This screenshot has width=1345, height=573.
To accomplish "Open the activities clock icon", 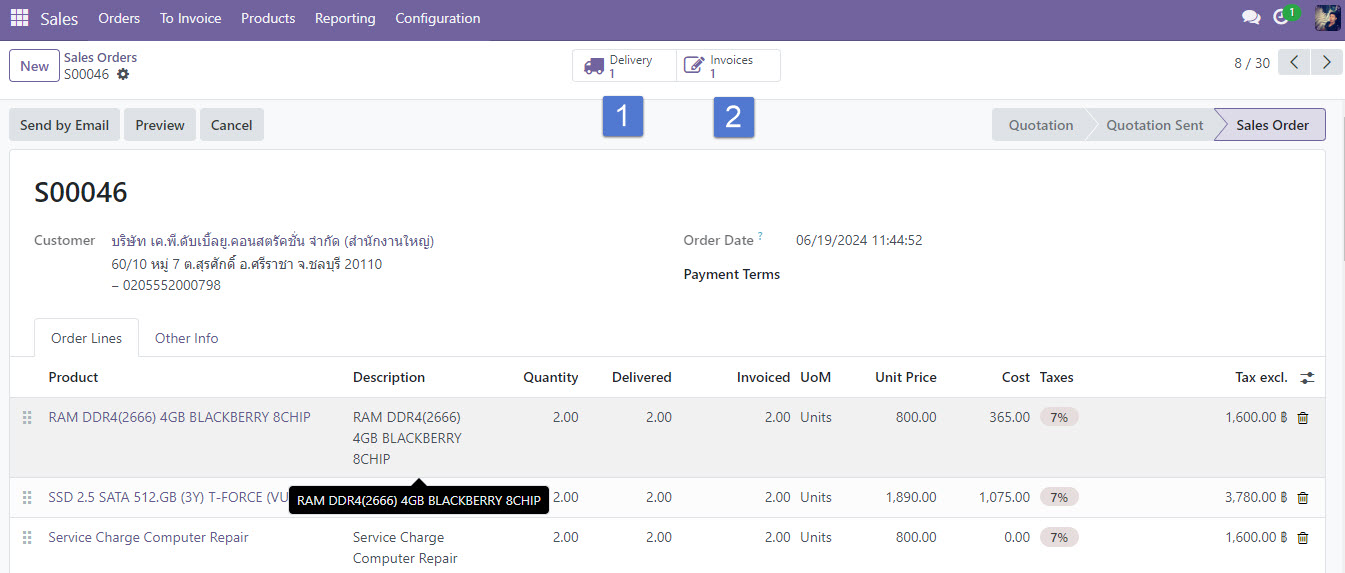I will click(1281, 18).
